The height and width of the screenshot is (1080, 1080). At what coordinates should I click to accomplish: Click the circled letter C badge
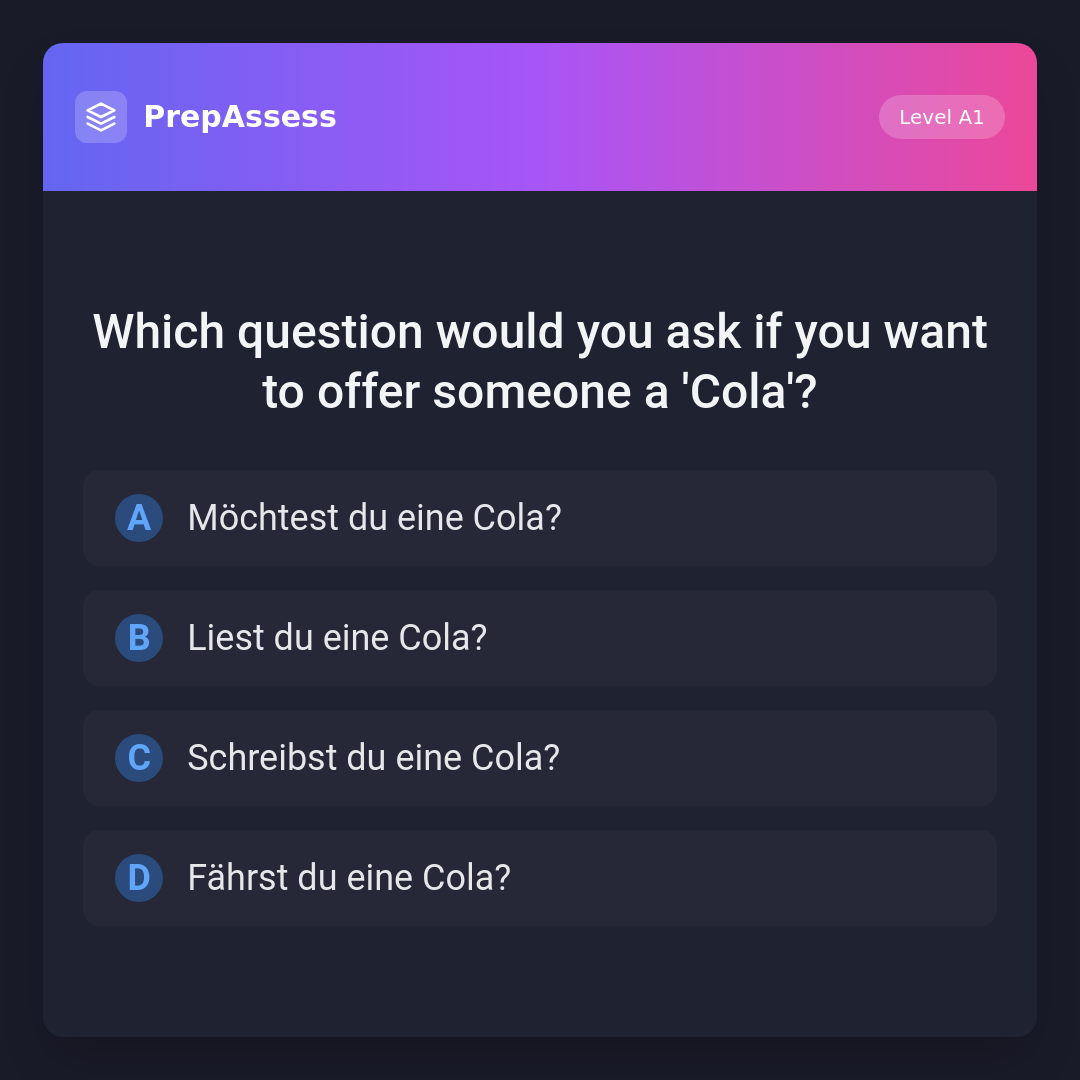point(139,758)
